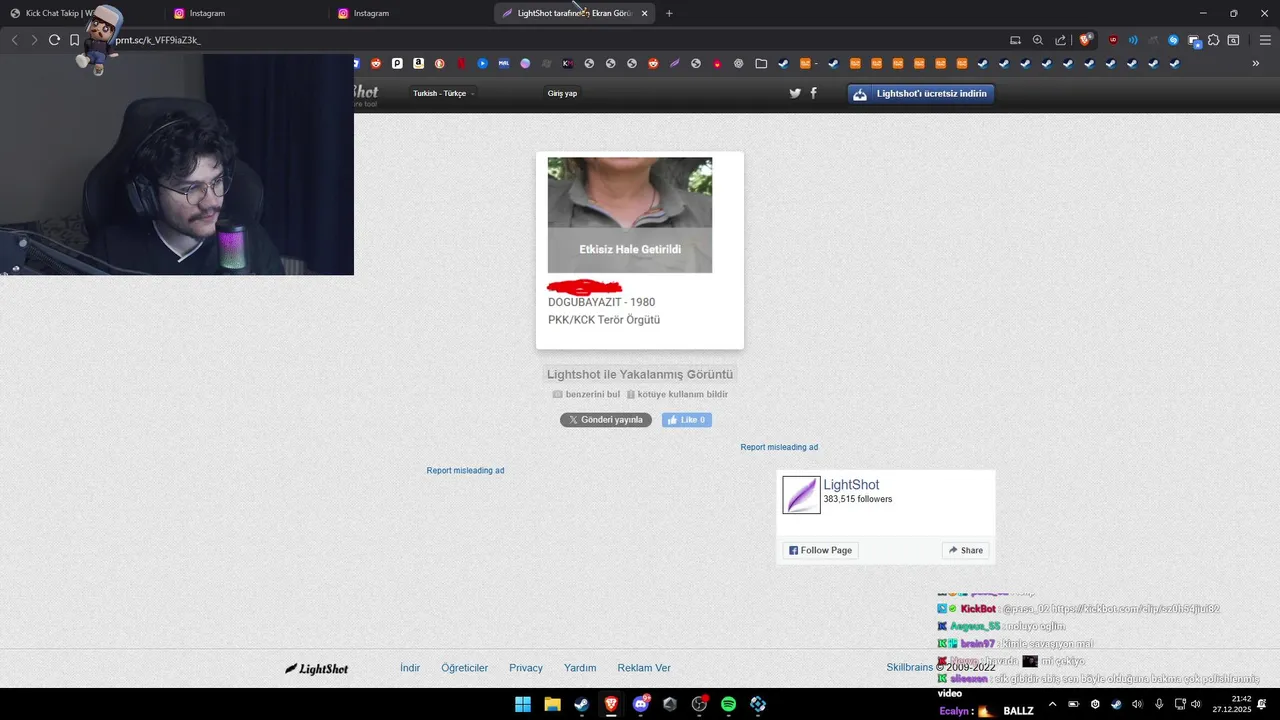Open LightShot's Twitter bird icon
This screenshot has width=1280, height=720.
point(795,93)
